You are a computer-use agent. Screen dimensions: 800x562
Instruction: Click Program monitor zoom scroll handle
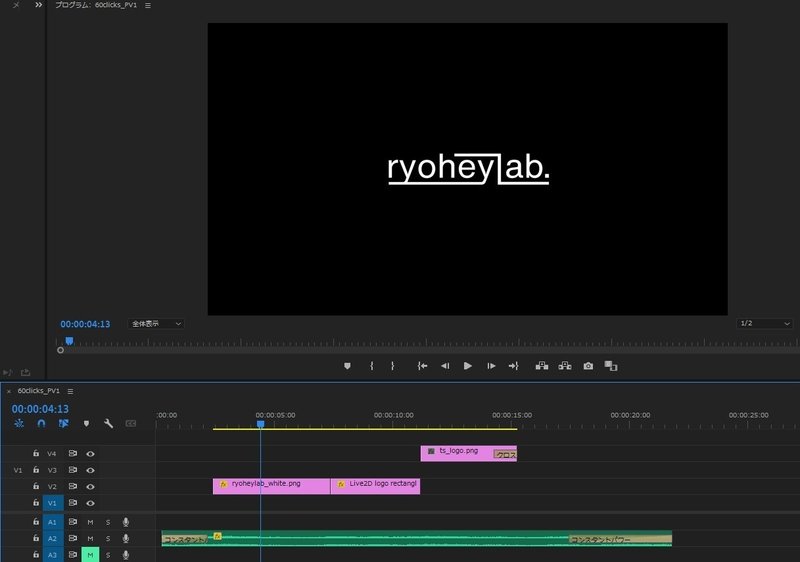(x=60, y=350)
